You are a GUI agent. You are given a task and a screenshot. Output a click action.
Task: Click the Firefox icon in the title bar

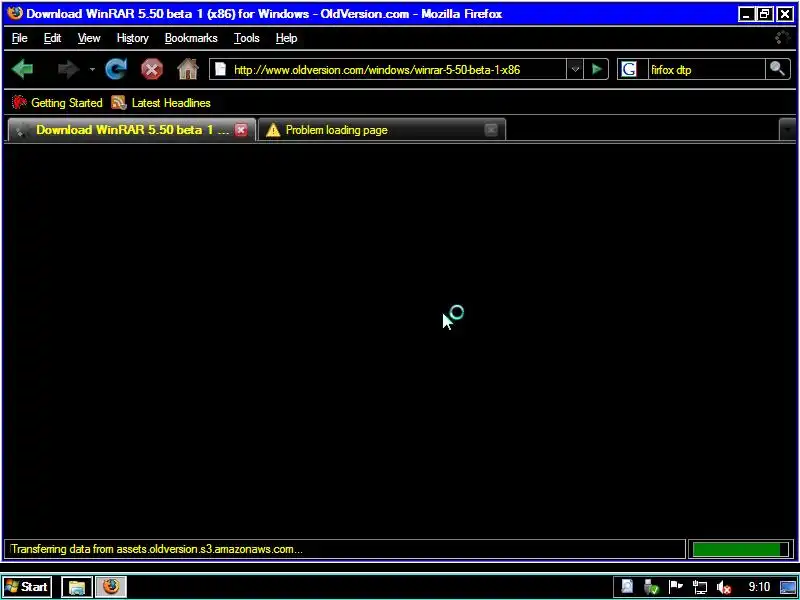pos(15,13)
